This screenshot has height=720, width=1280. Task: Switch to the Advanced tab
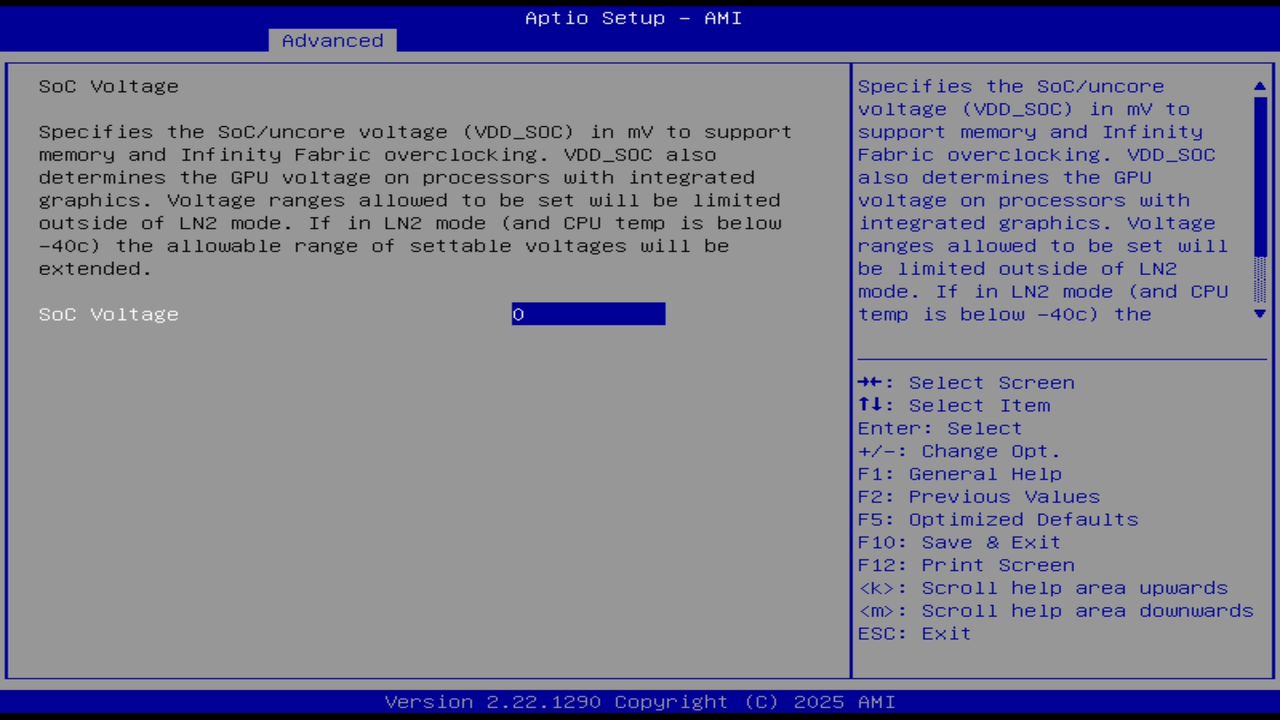332,40
